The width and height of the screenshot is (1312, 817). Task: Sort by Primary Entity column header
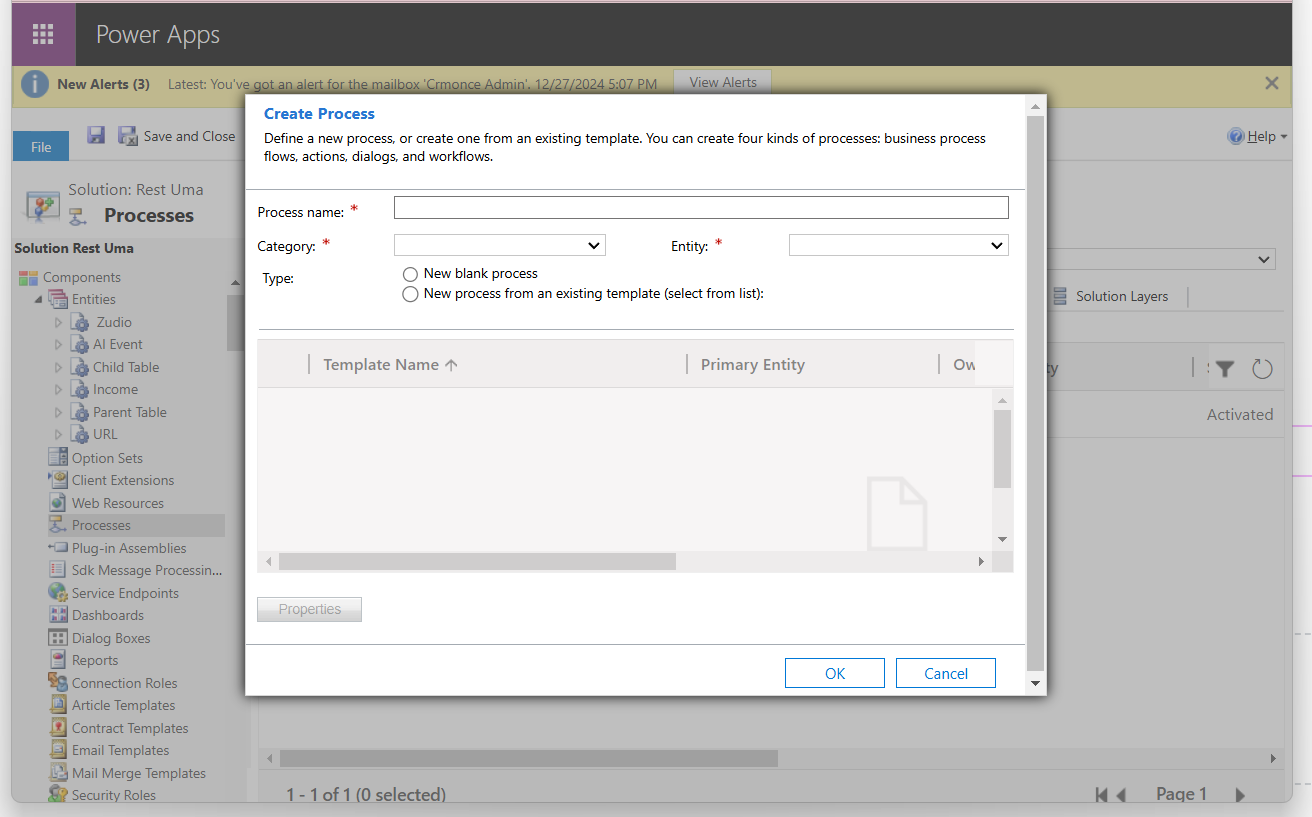click(x=753, y=364)
